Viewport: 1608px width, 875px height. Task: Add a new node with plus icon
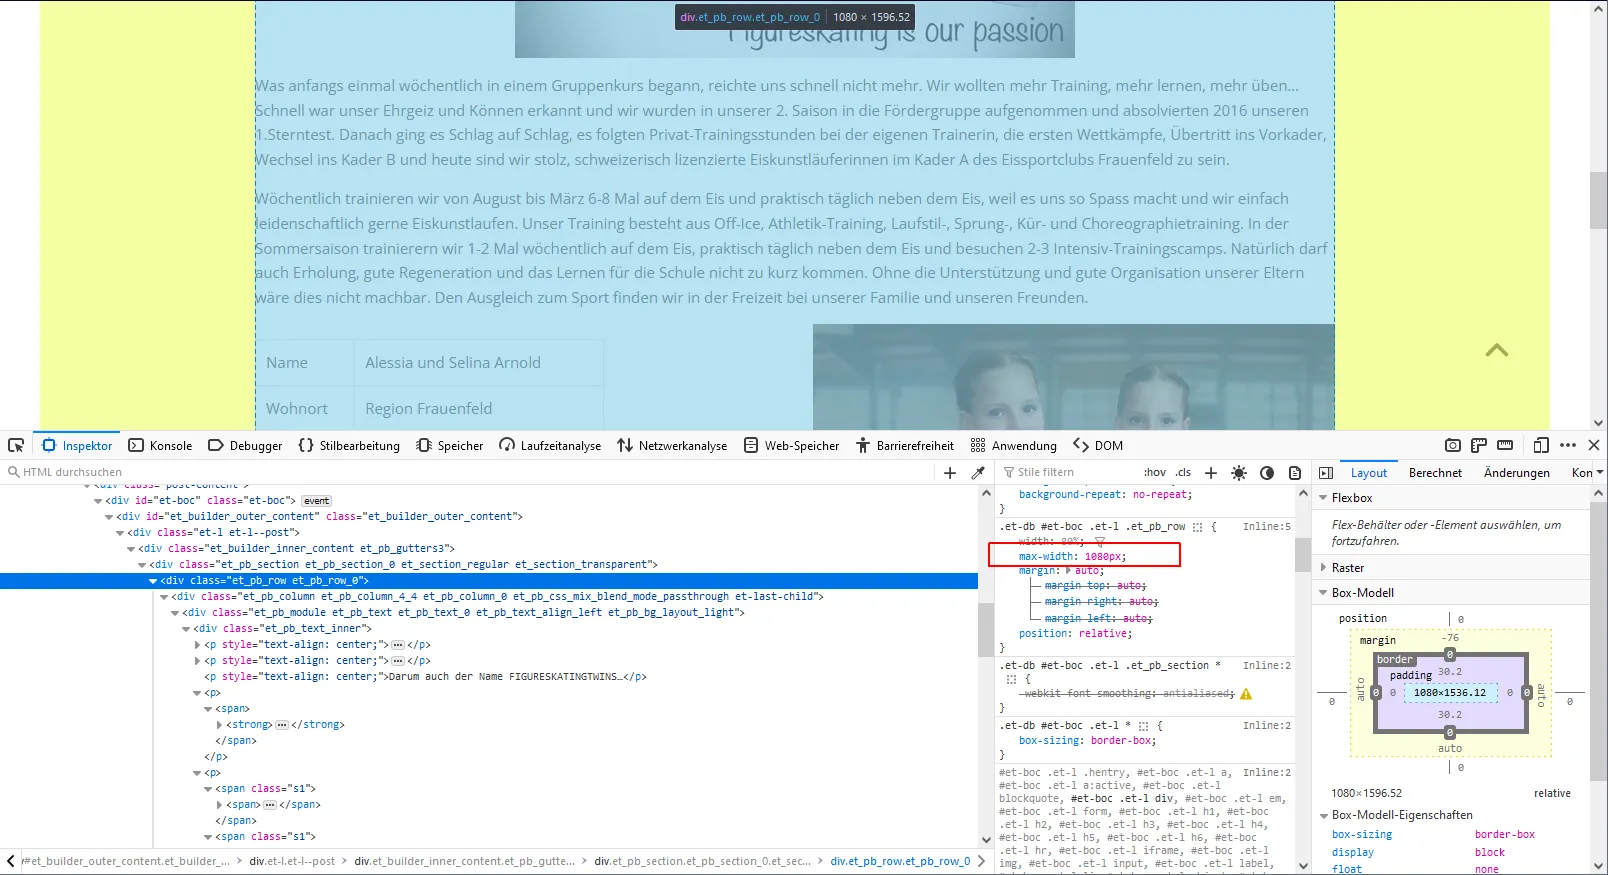pos(950,472)
